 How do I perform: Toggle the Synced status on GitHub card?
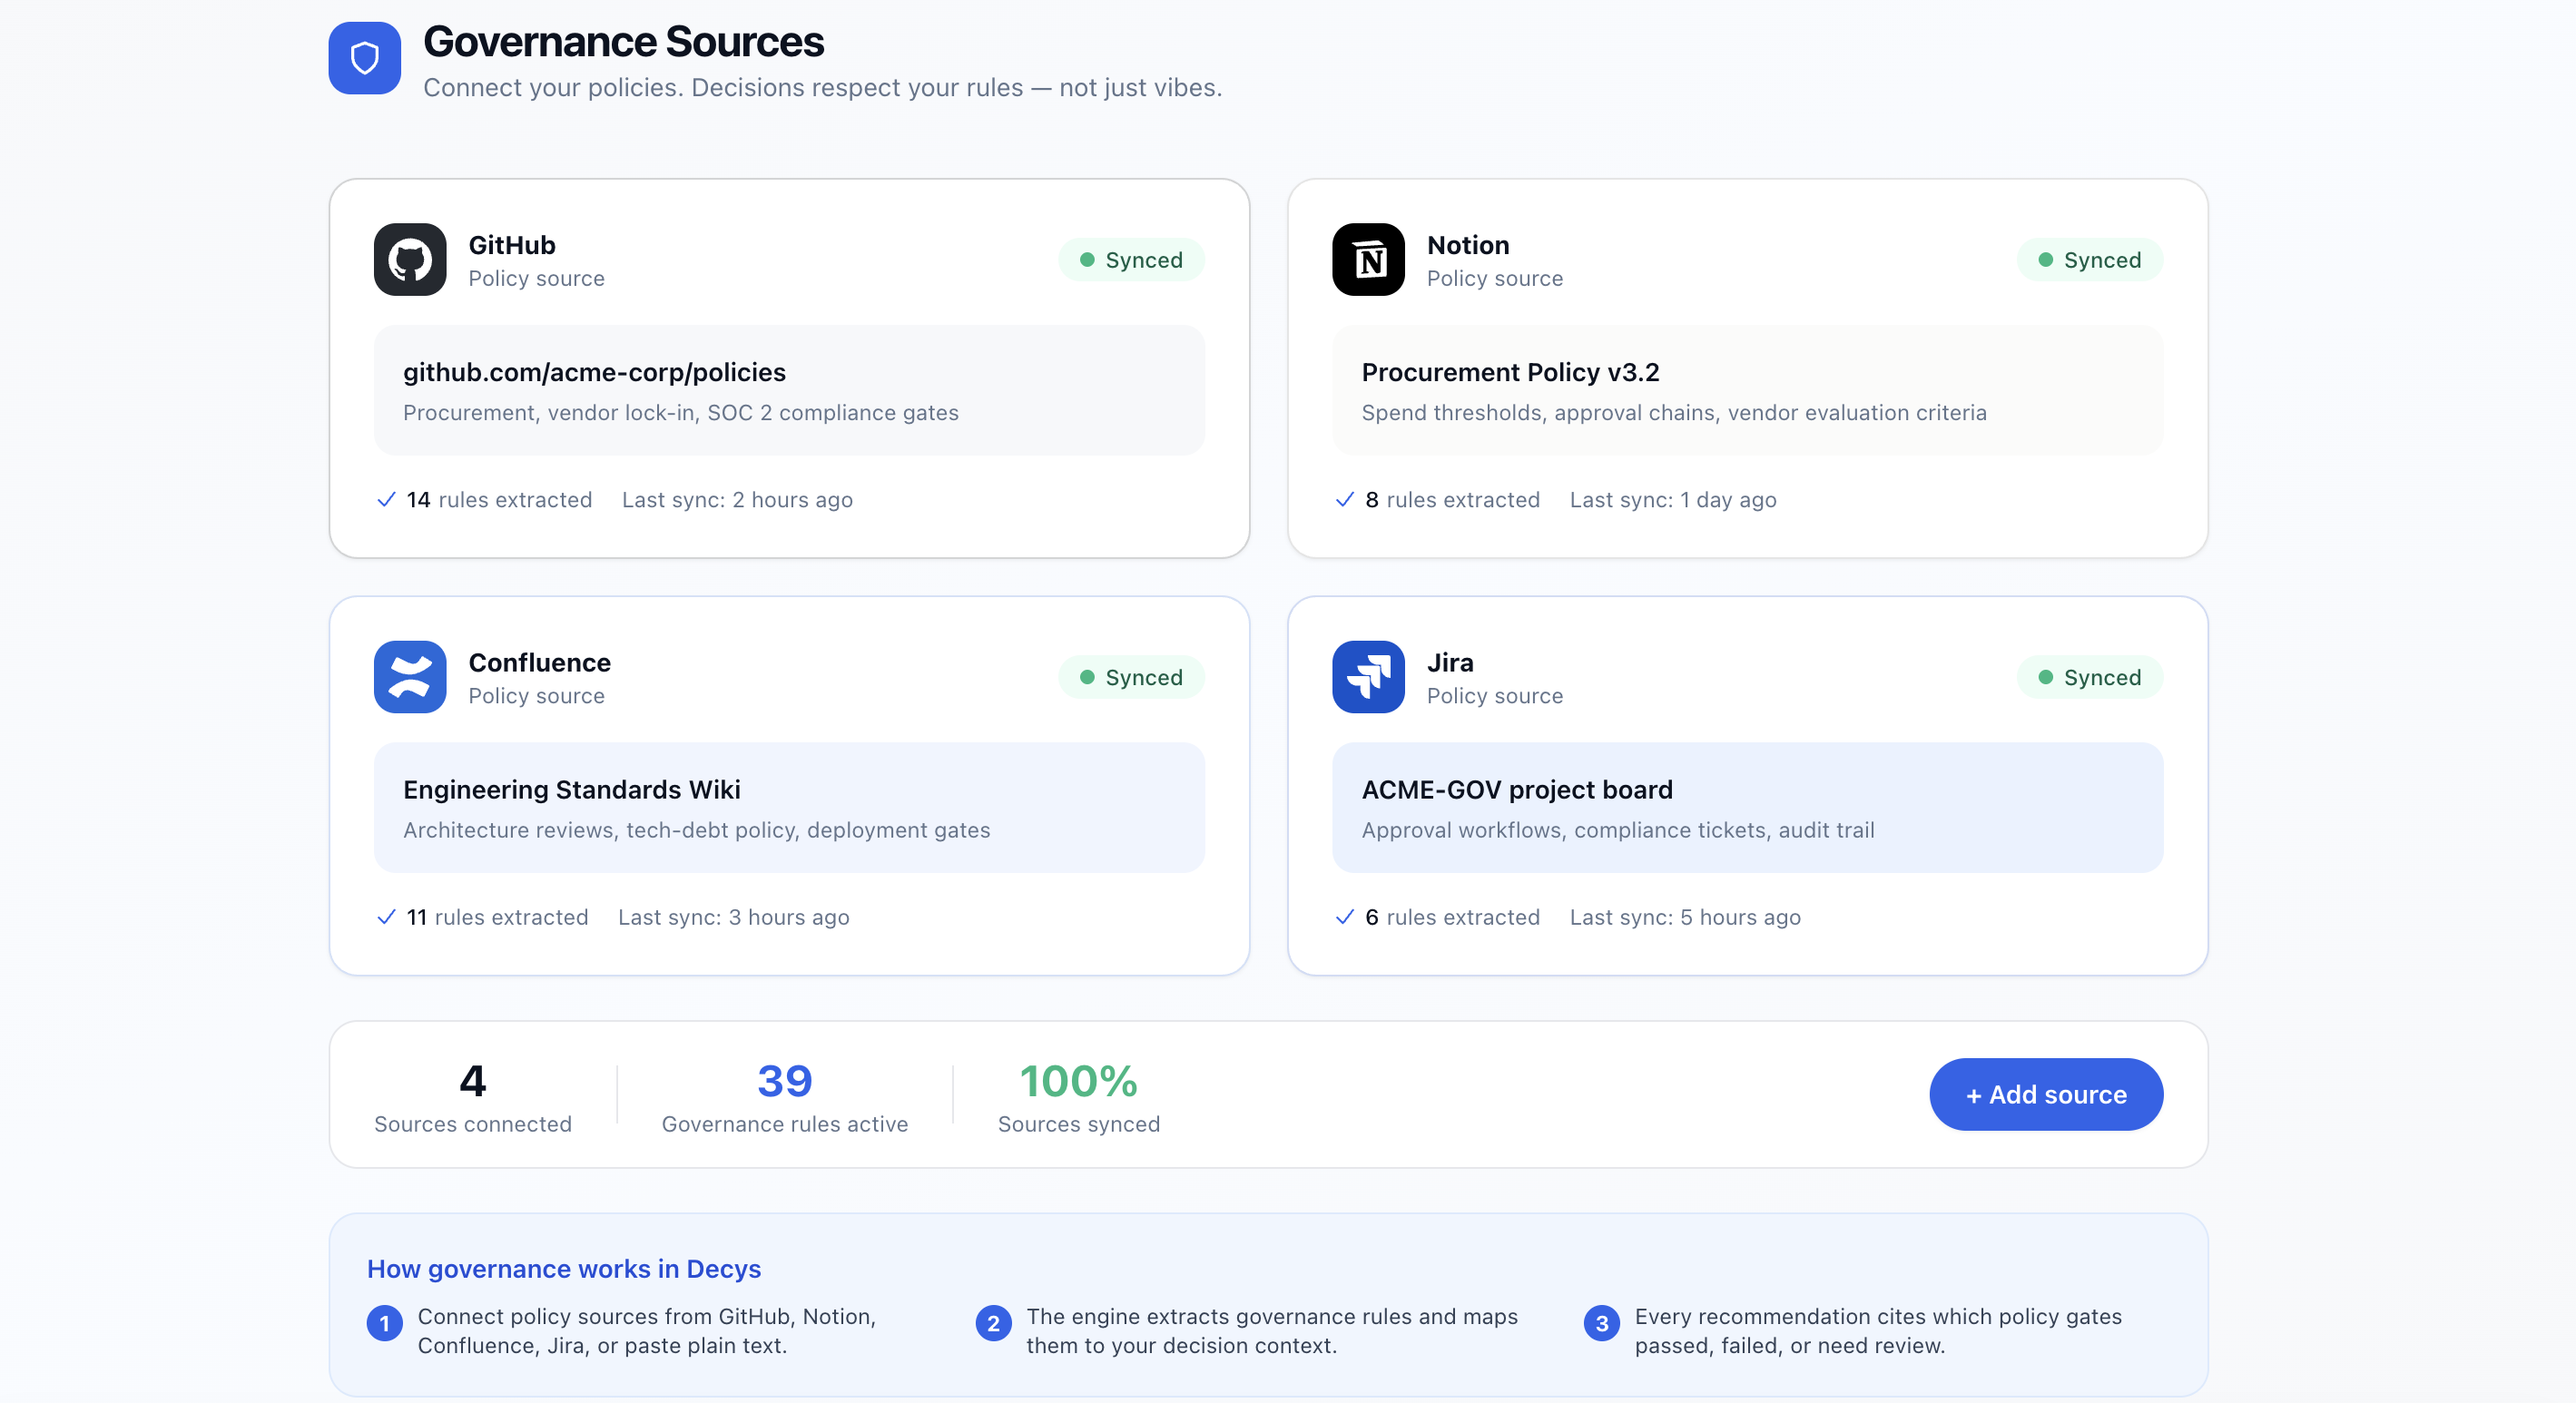(x=1131, y=260)
